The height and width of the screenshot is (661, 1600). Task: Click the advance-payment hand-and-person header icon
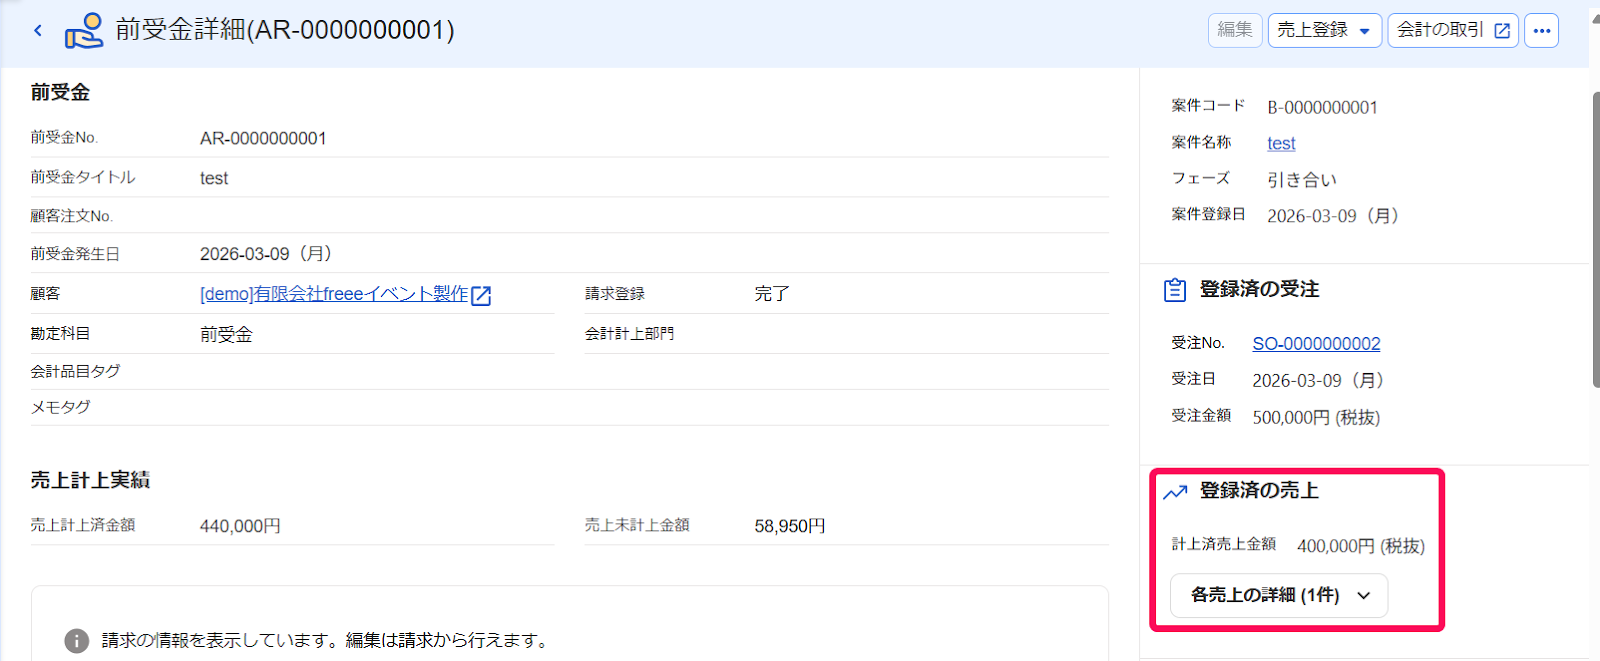(84, 30)
